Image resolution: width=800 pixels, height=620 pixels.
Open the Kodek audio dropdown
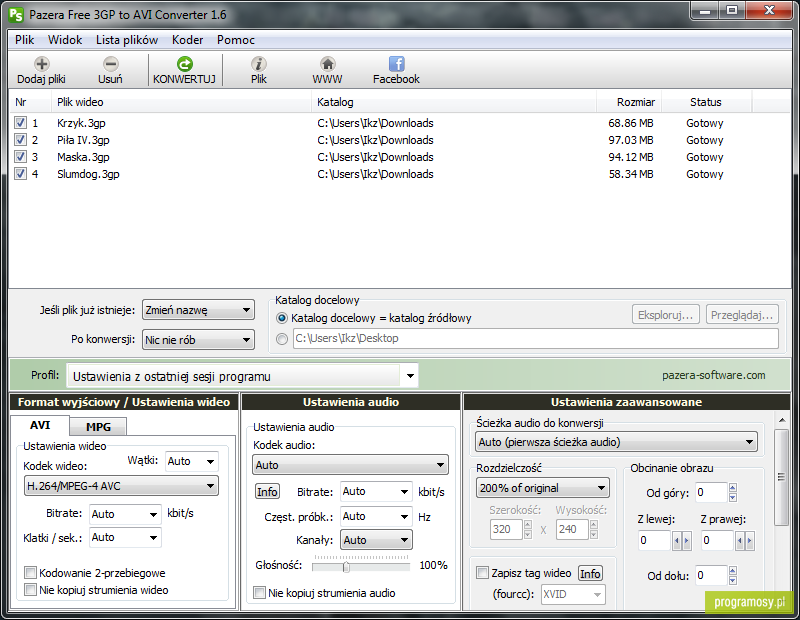(x=350, y=465)
